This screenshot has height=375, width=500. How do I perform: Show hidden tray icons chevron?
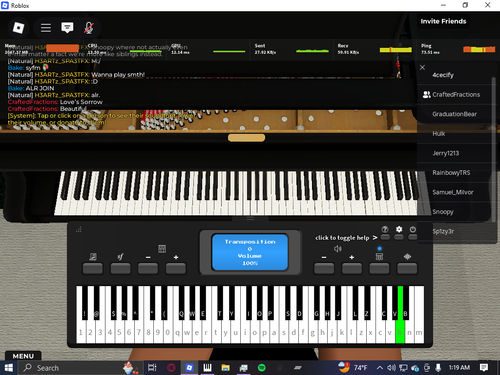coord(379,368)
